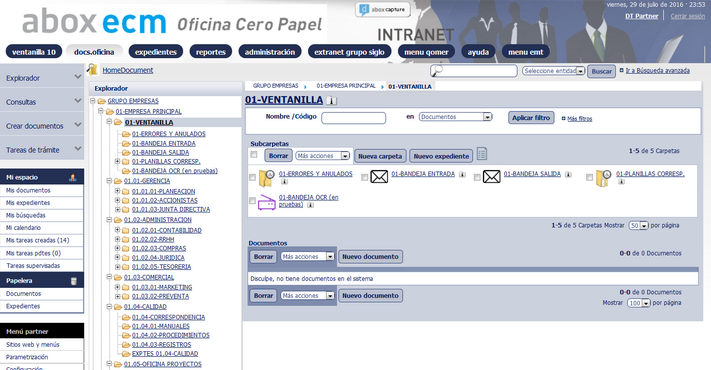The image size is (711, 370).
Task: Open the reportes menu
Action: pyautogui.click(x=210, y=52)
